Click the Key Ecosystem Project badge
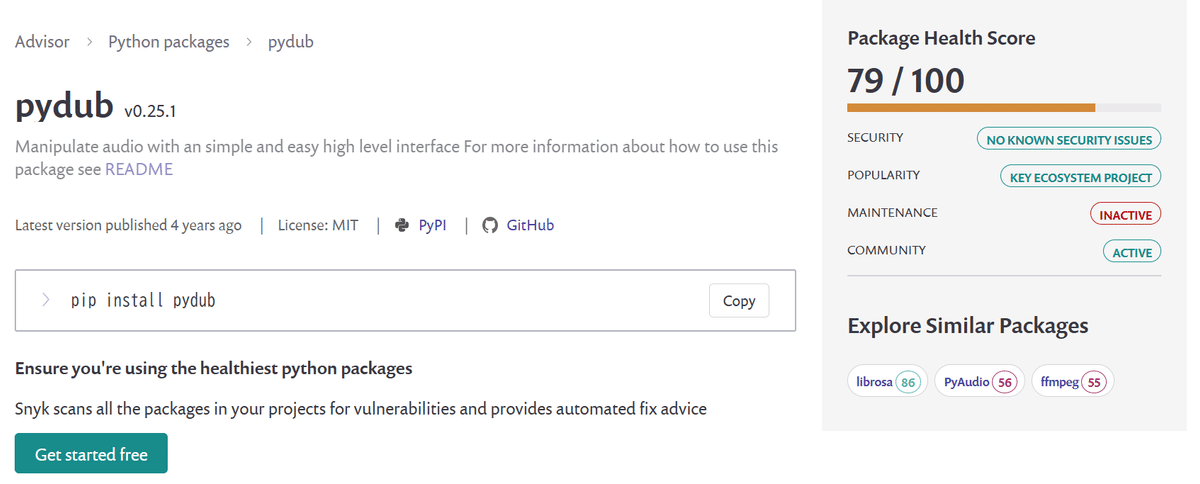 [x=1080, y=177]
